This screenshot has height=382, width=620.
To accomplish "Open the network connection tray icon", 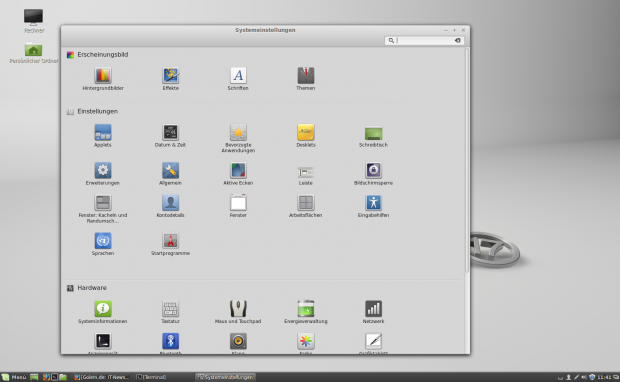I will click(576, 377).
